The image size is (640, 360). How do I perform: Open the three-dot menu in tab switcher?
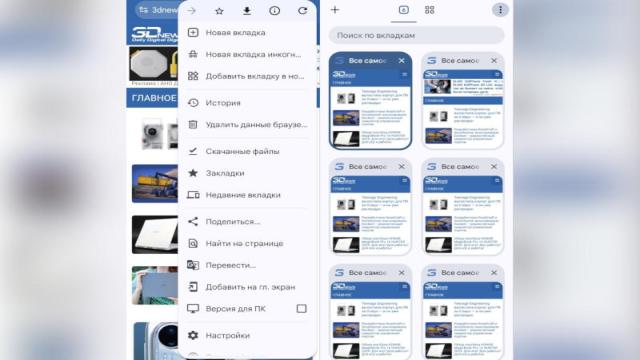(x=500, y=10)
